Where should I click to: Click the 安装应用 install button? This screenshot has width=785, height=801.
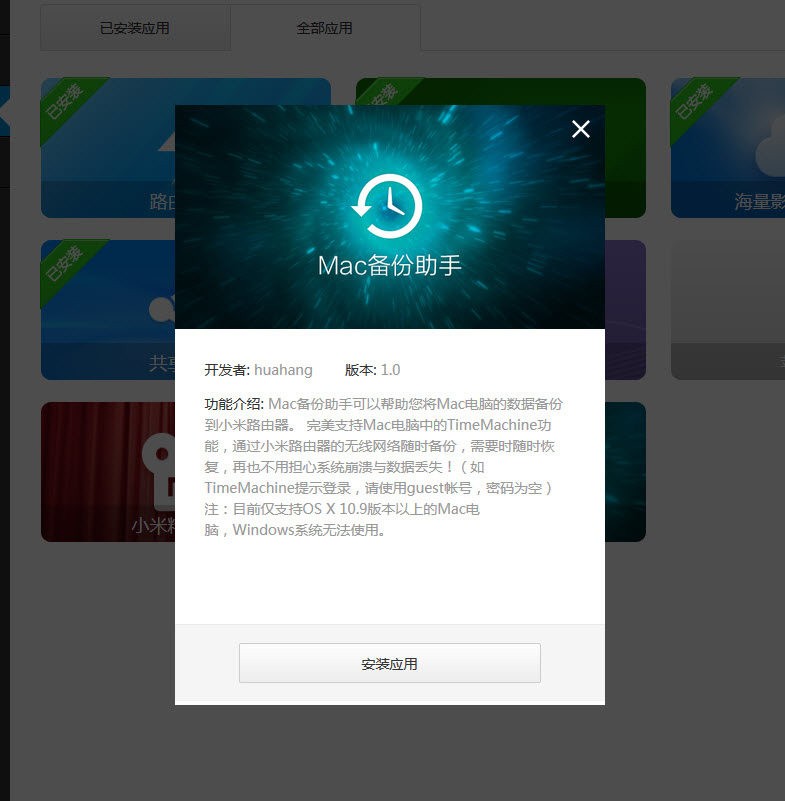(x=390, y=663)
